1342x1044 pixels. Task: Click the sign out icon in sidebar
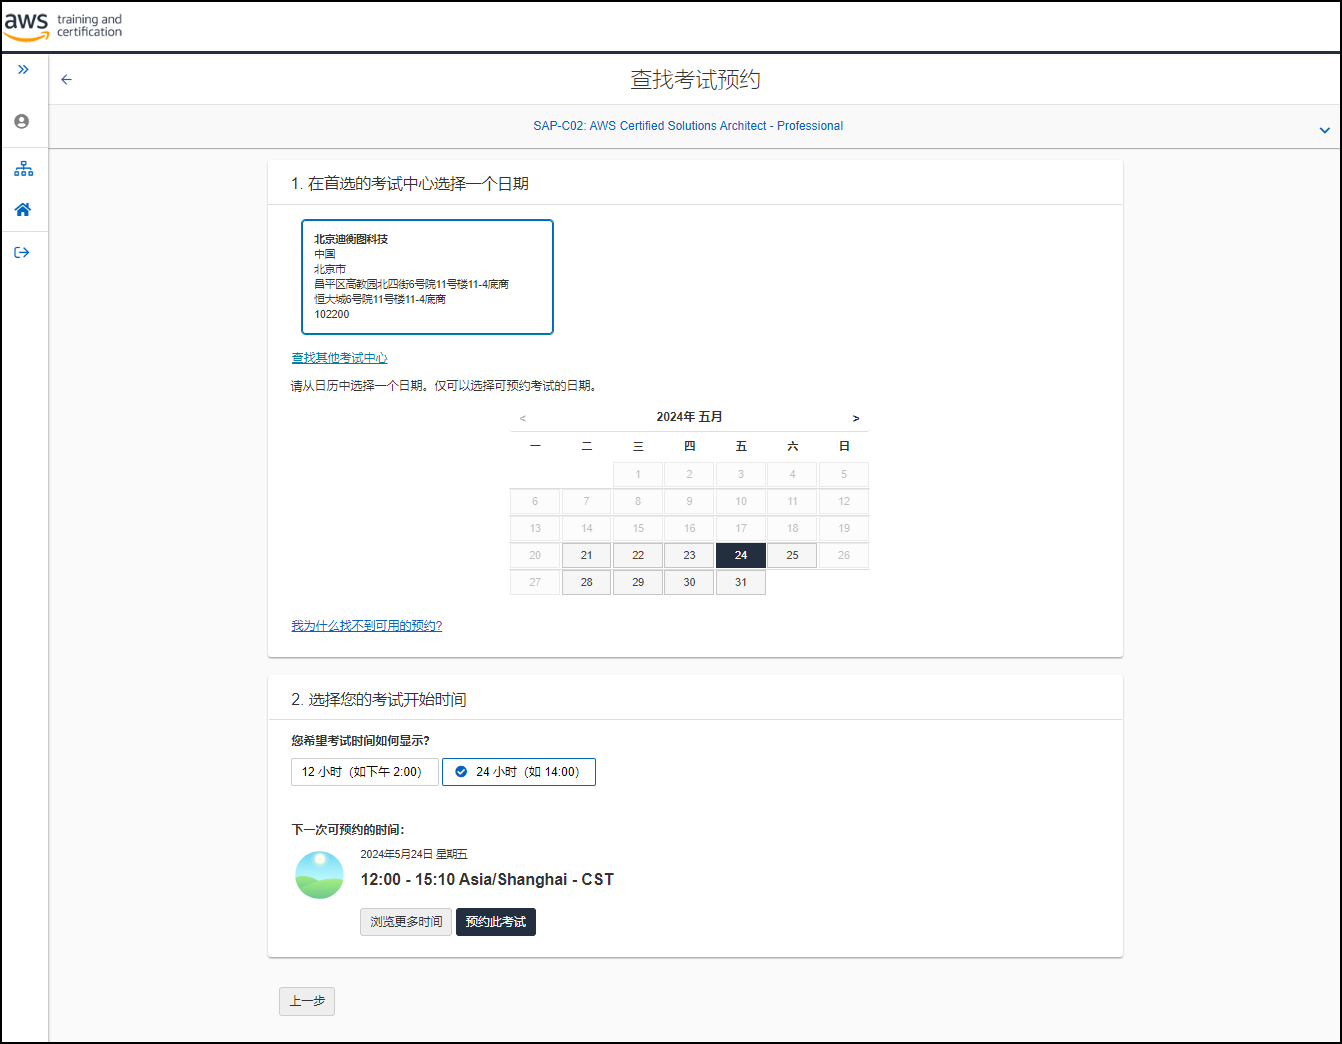click(x=22, y=252)
